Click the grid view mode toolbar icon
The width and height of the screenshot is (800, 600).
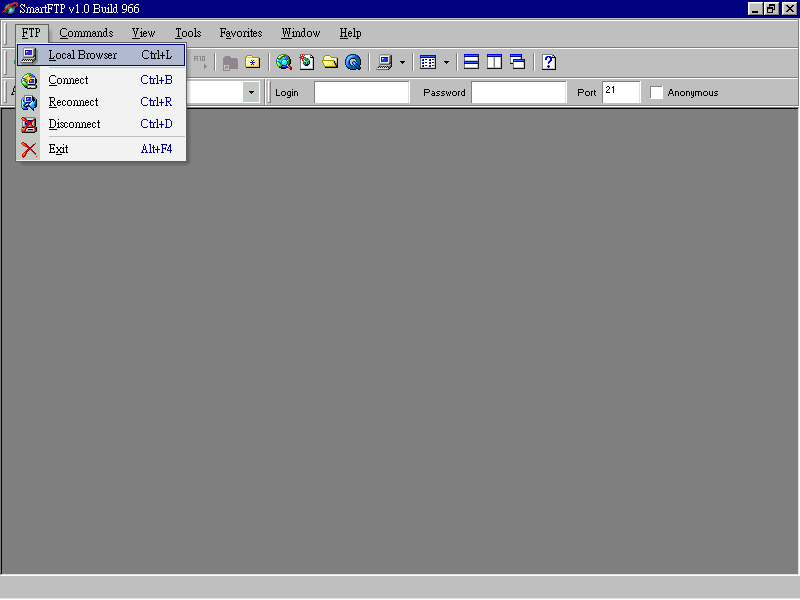pyautogui.click(x=428, y=62)
